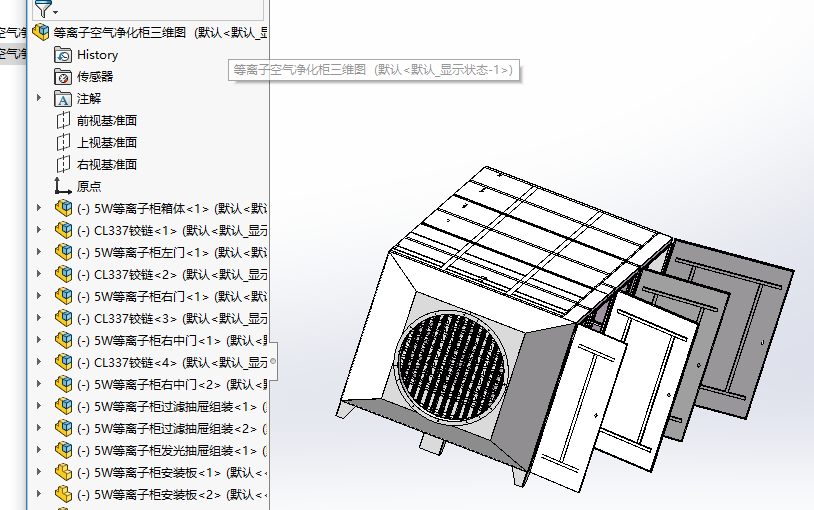The width and height of the screenshot is (814, 510).
Task: Click the 5W等离子柜安装板<1> part icon
Action: pos(63,472)
